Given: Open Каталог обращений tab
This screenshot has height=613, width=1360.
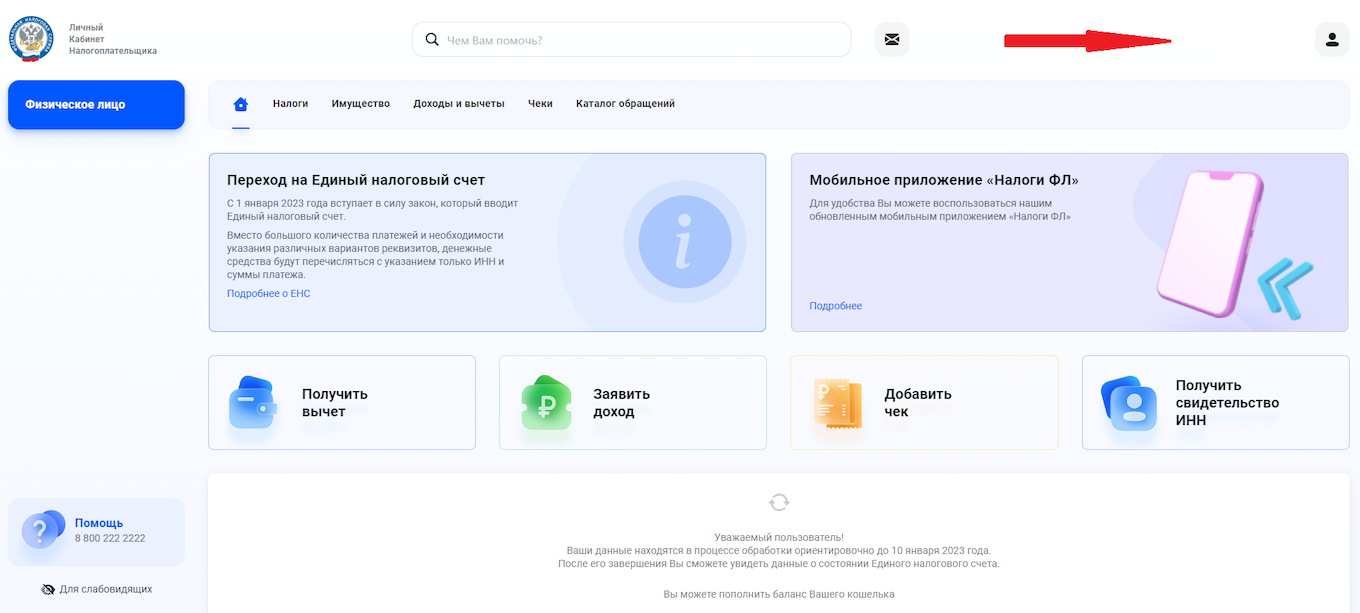Looking at the screenshot, I should click(625, 104).
